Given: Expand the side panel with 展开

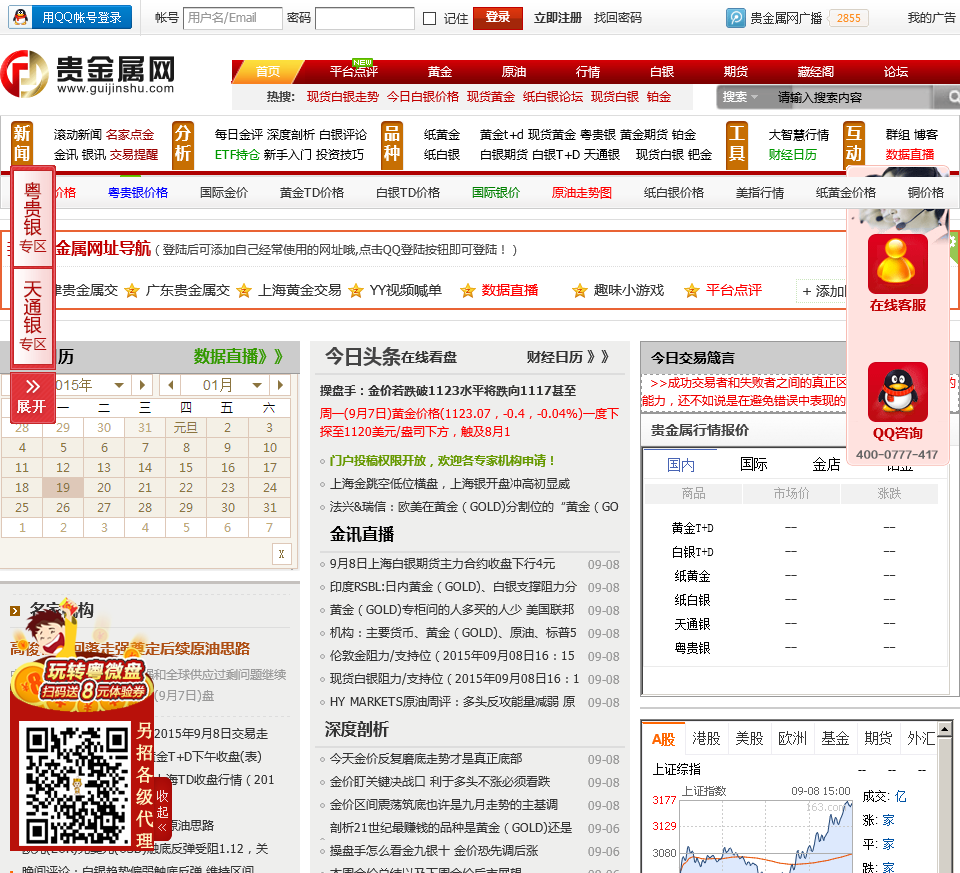Looking at the screenshot, I should pos(32,396).
